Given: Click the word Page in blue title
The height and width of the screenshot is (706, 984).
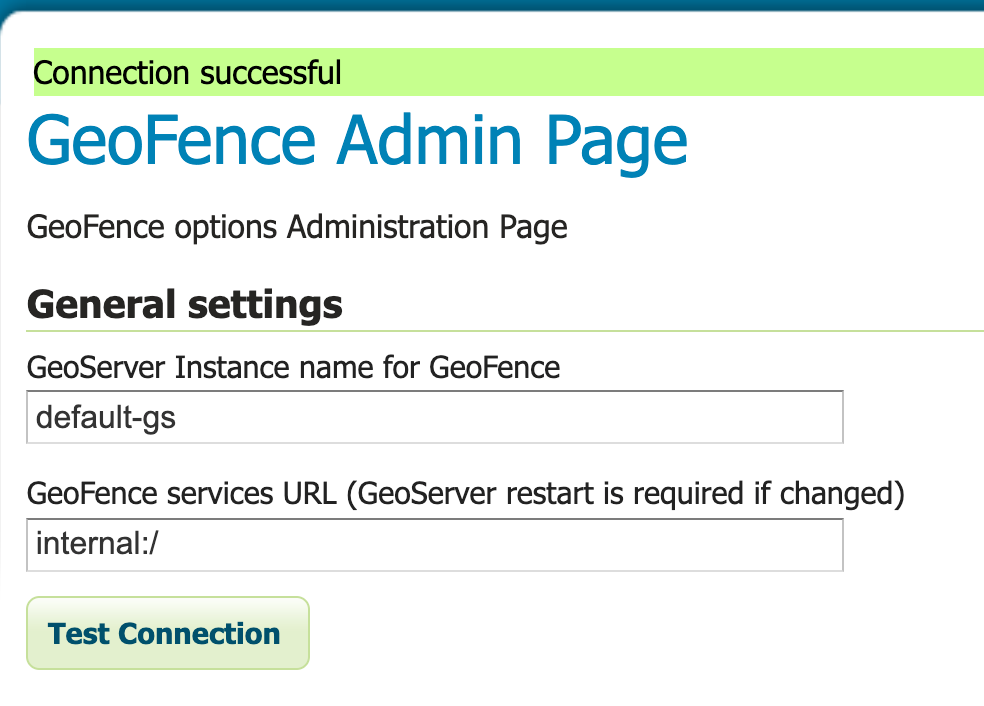Looking at the screenshot, I should coord(617,144).
